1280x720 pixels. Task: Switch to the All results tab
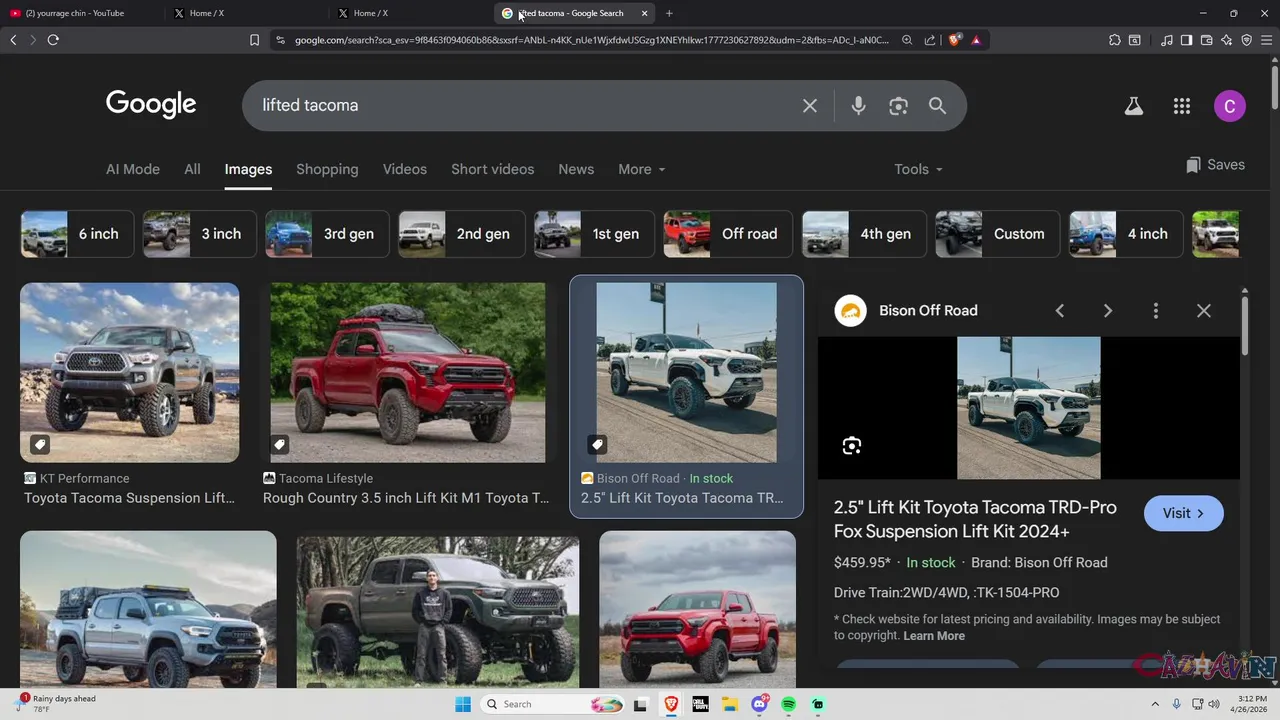pos(192,170)
